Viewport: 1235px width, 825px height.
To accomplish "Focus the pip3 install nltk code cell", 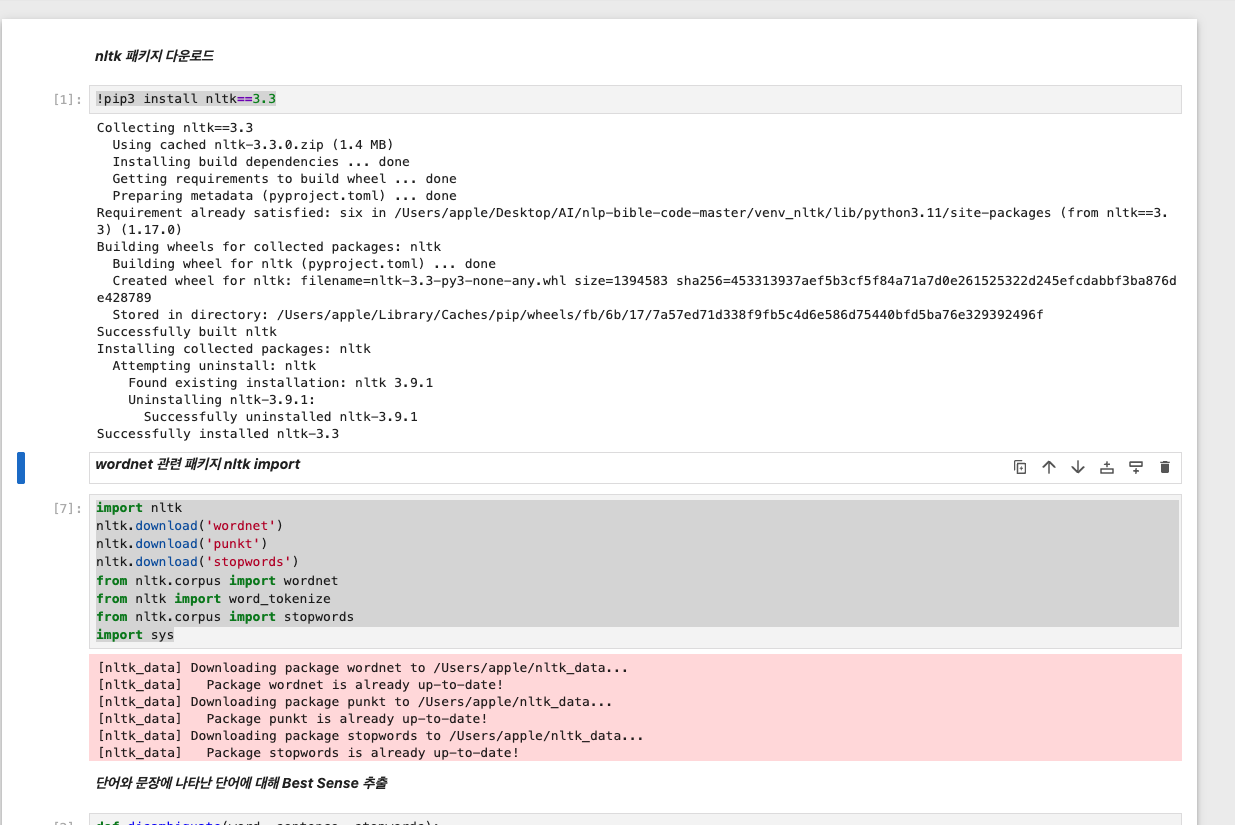I will (x=636, y=99).
